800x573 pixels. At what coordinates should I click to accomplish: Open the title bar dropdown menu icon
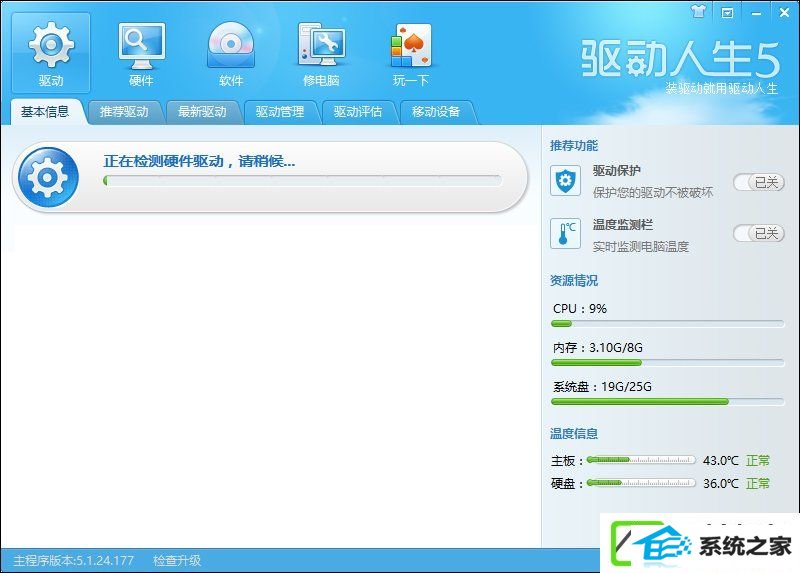[x=727, y=12]
